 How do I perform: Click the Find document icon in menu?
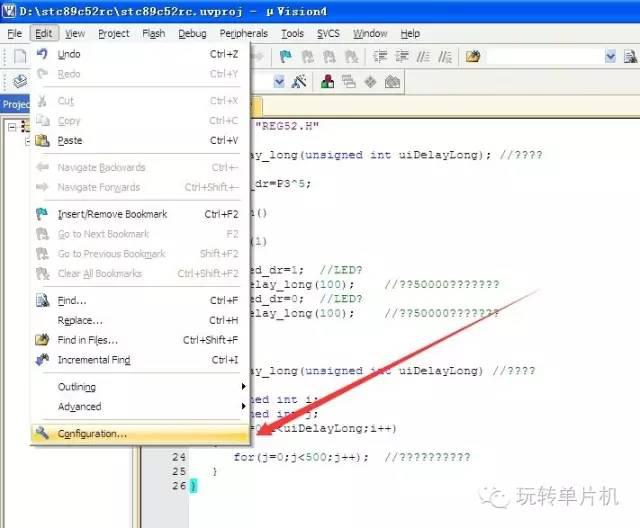click(x=42, y=301)
